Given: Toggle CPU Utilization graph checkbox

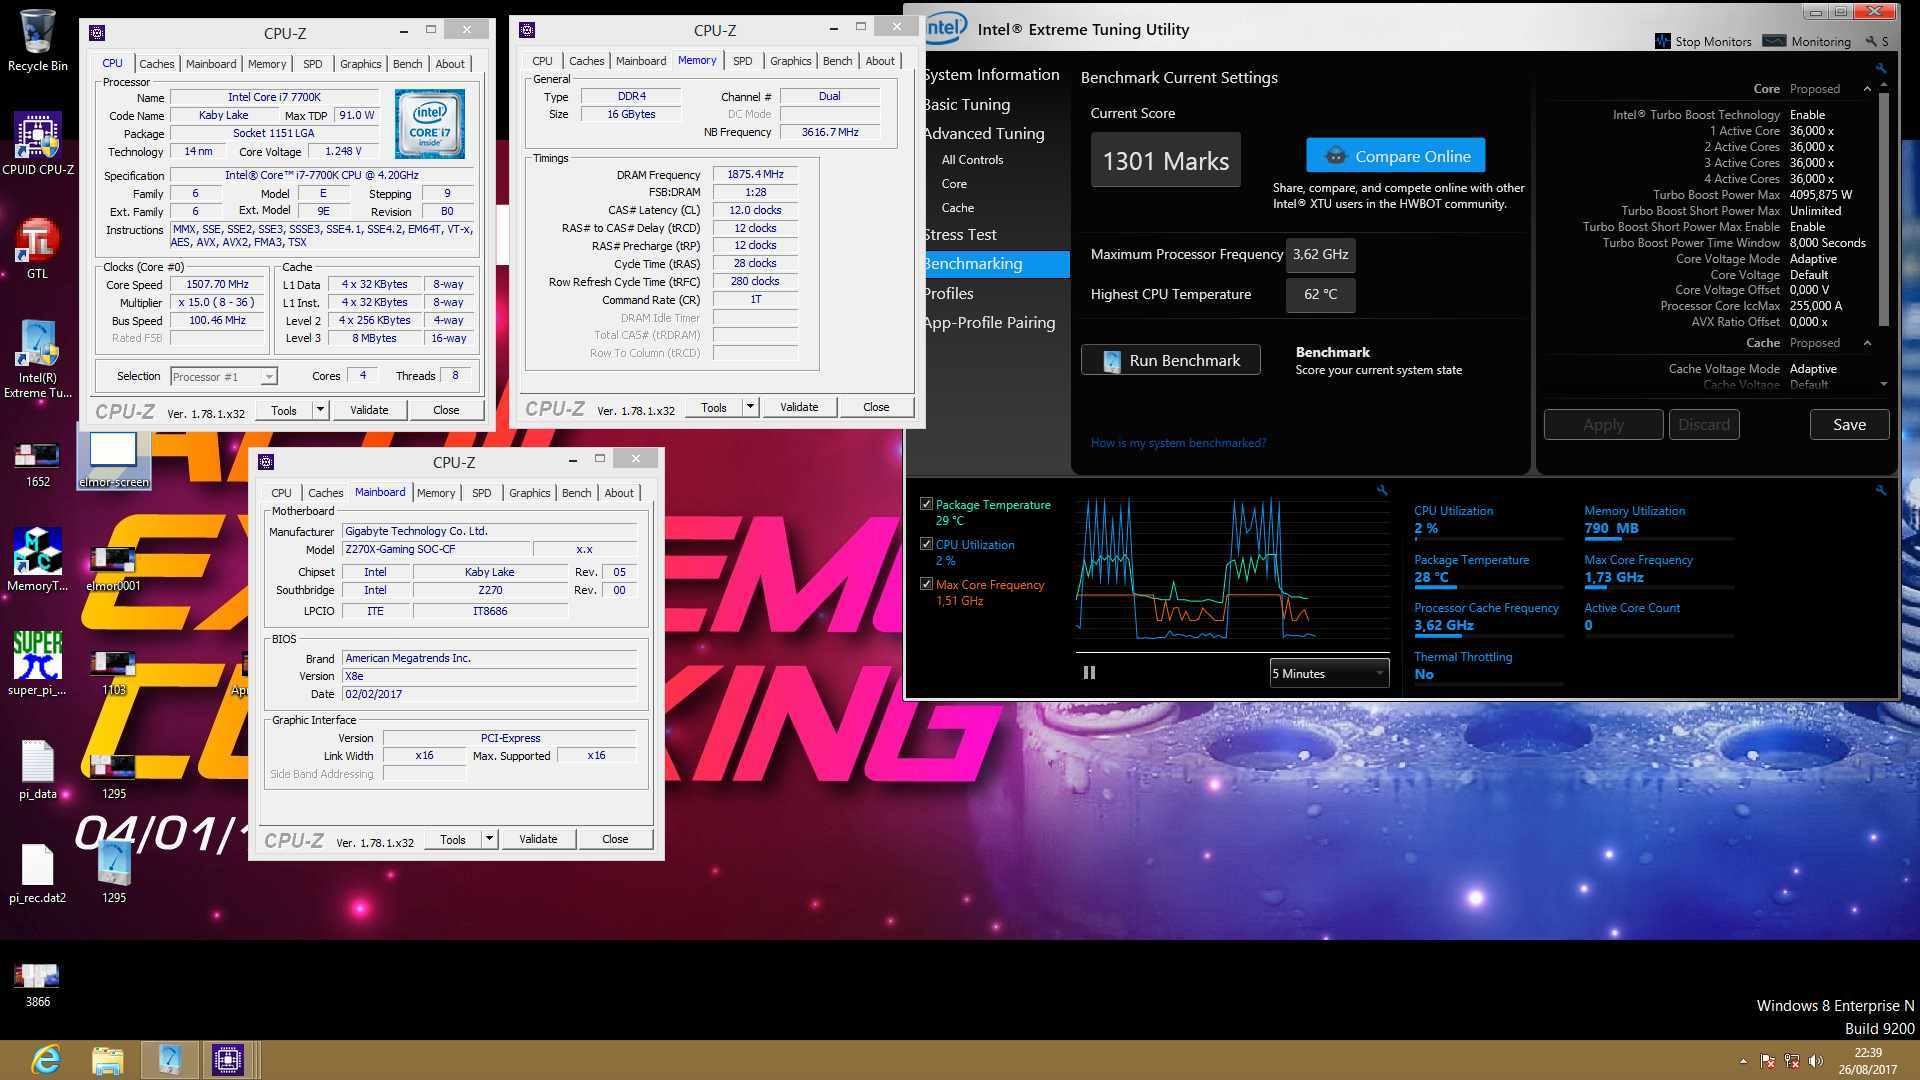Looking at the screenshot, I should 926,544.
